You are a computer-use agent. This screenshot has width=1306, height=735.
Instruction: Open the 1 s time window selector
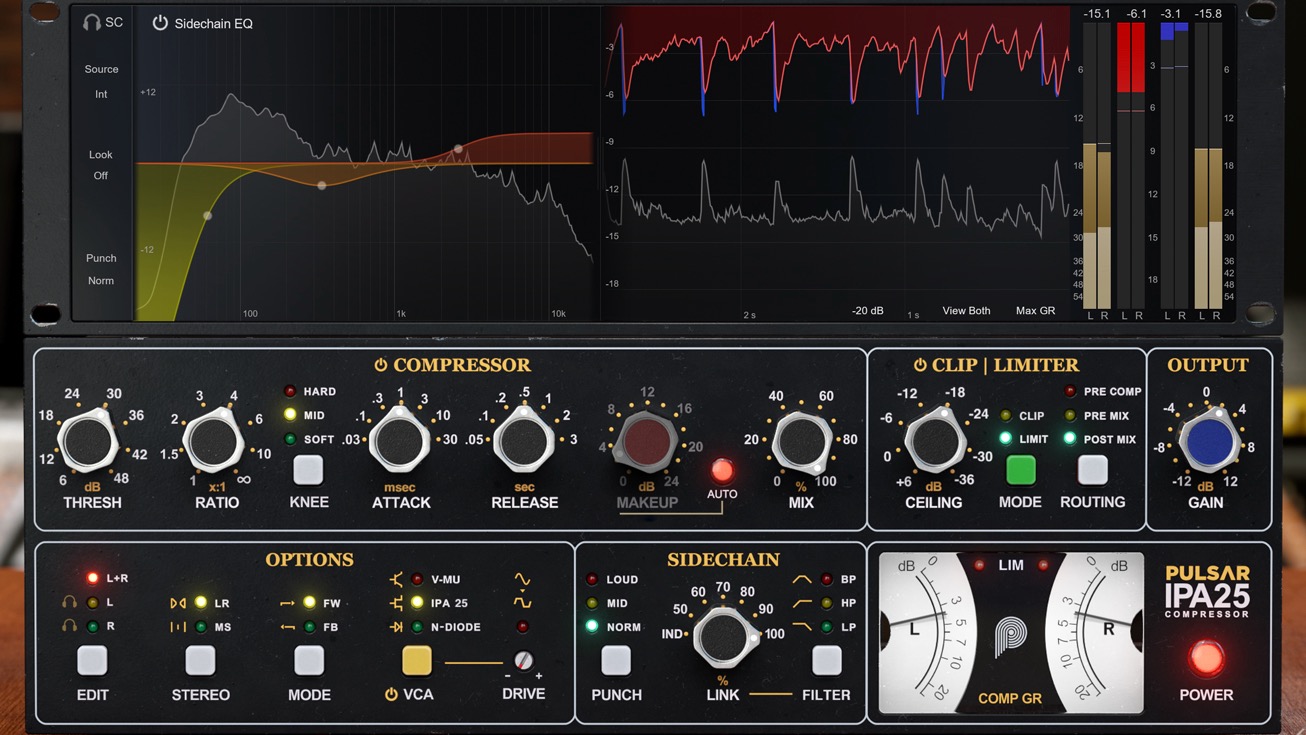pos(913,314)
